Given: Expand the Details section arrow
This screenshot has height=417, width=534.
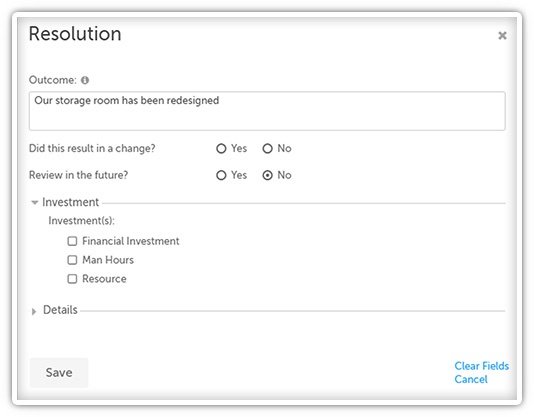Looking at the screenshot, I should (34, 311).
